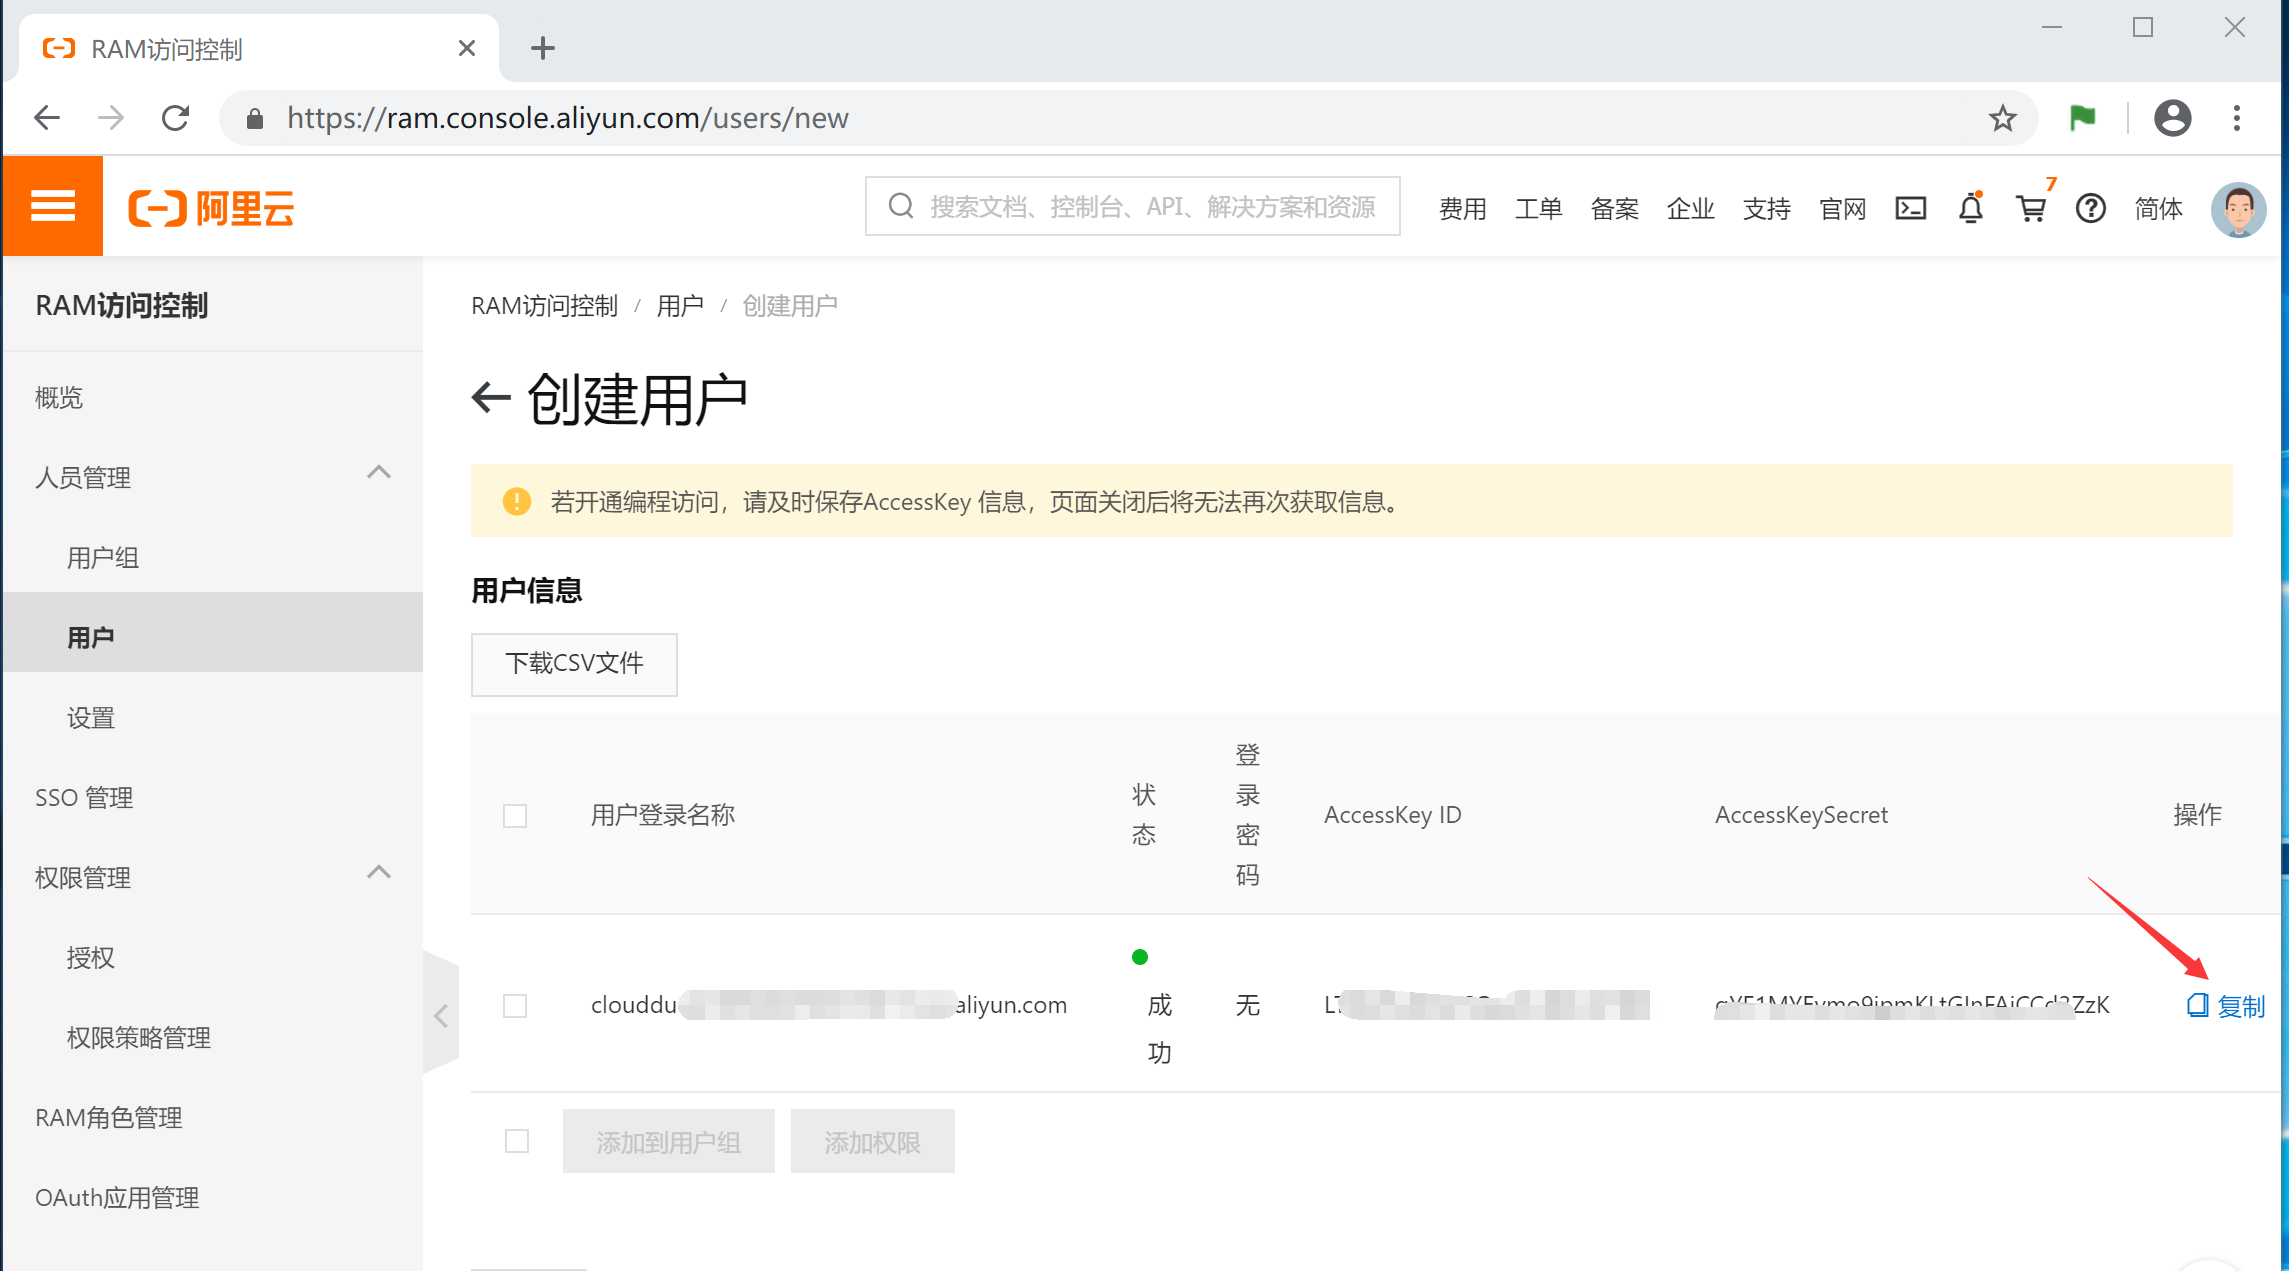
Task: Open 备案 in top navigation
Action: click(x=1614, y=208)
